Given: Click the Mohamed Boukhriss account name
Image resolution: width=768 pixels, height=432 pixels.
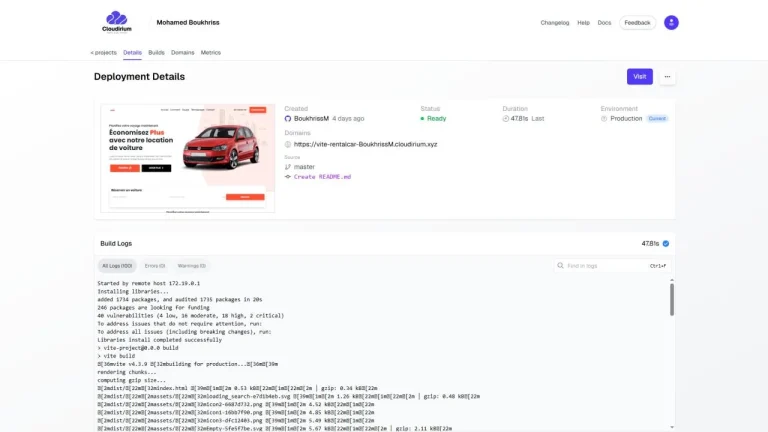Looking at the screenshot, I should click(188, 23).
